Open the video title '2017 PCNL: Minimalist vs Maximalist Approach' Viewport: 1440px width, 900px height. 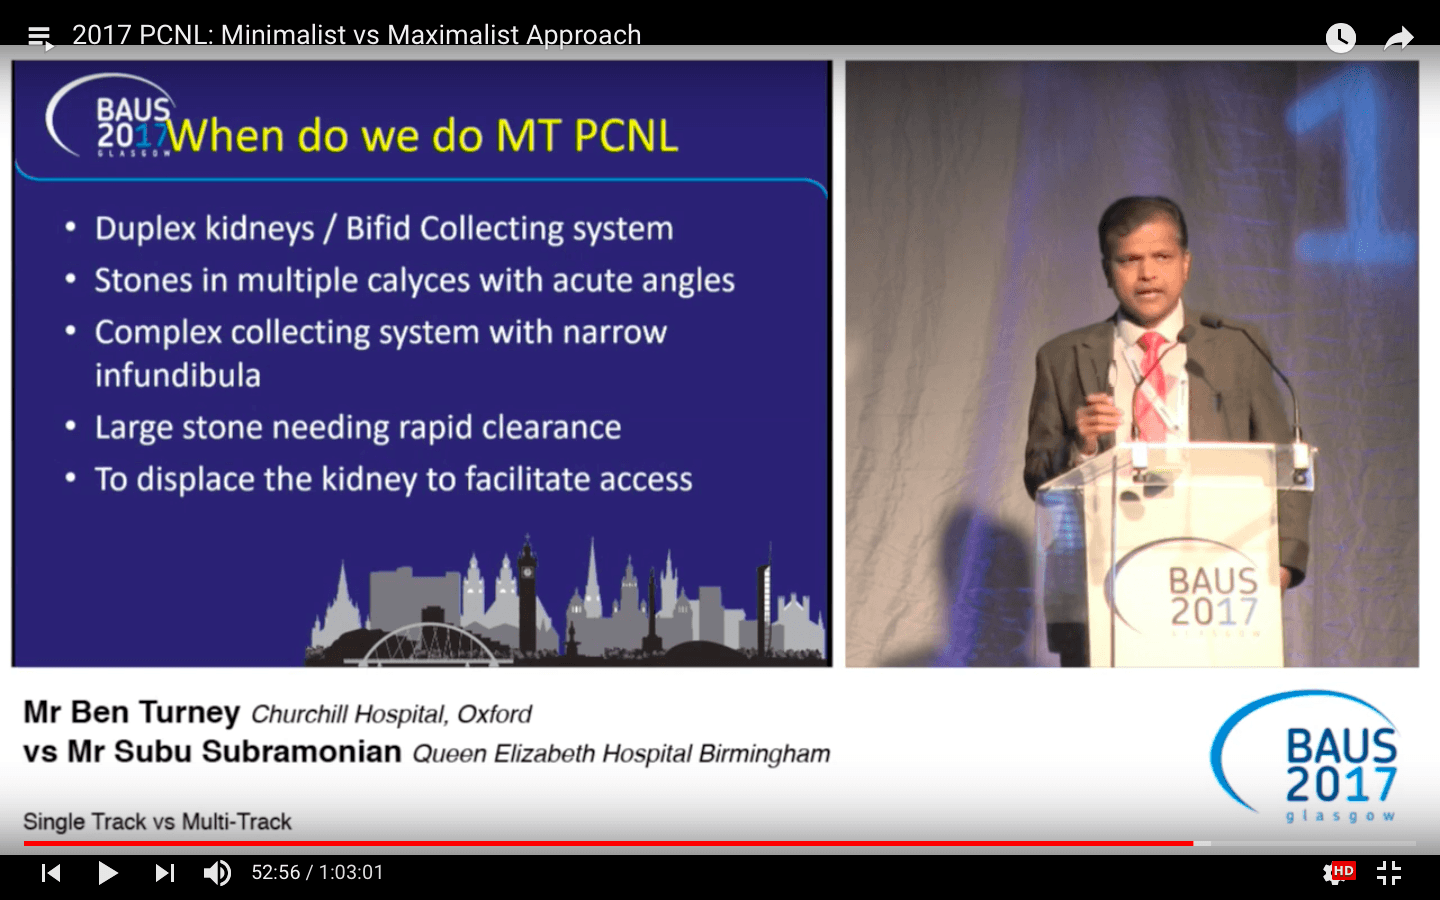357,35
